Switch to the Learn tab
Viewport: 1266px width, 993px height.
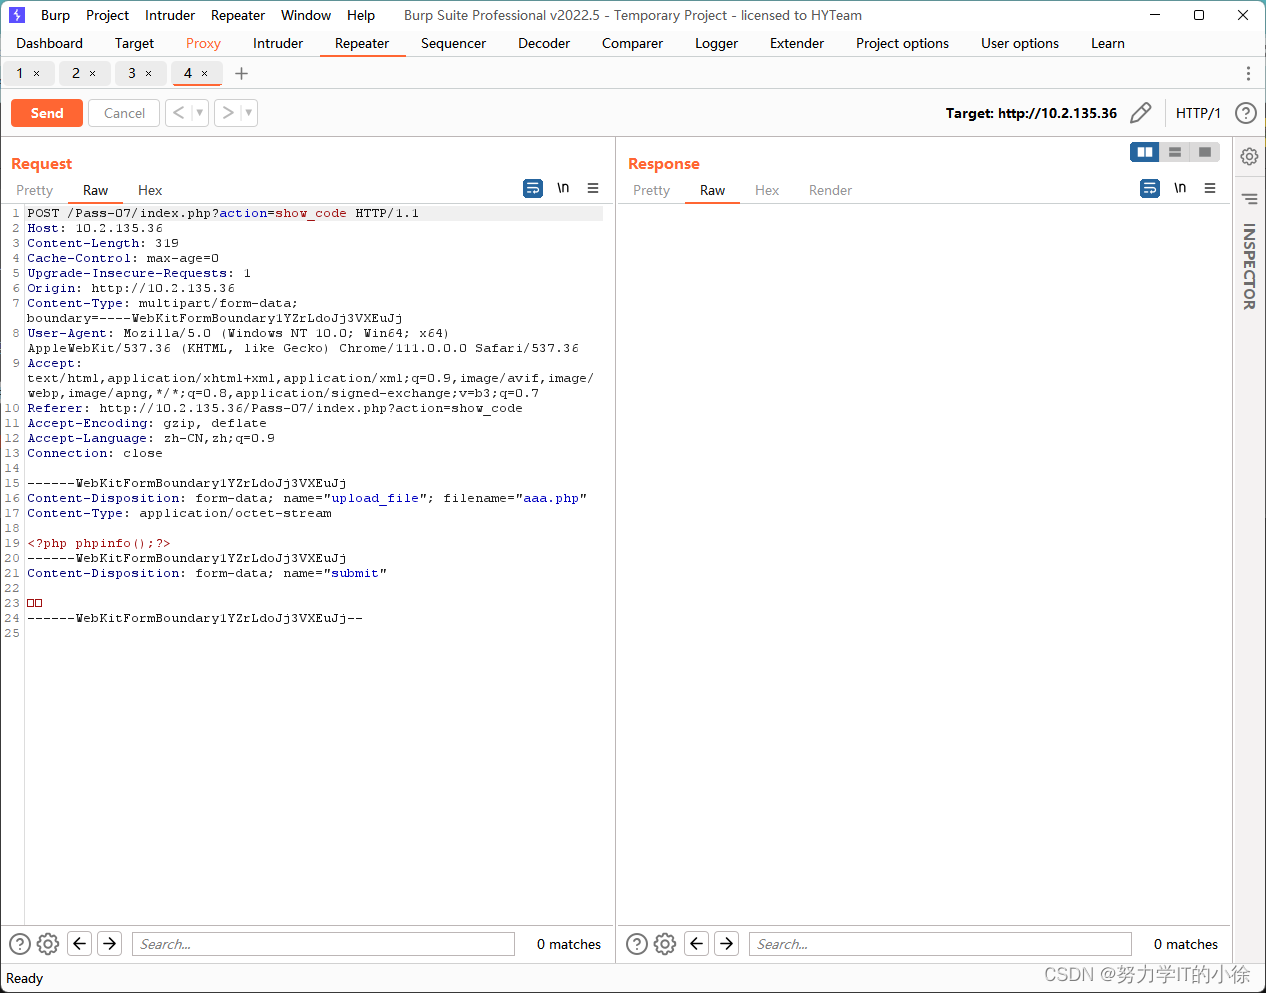[1107, 43]
